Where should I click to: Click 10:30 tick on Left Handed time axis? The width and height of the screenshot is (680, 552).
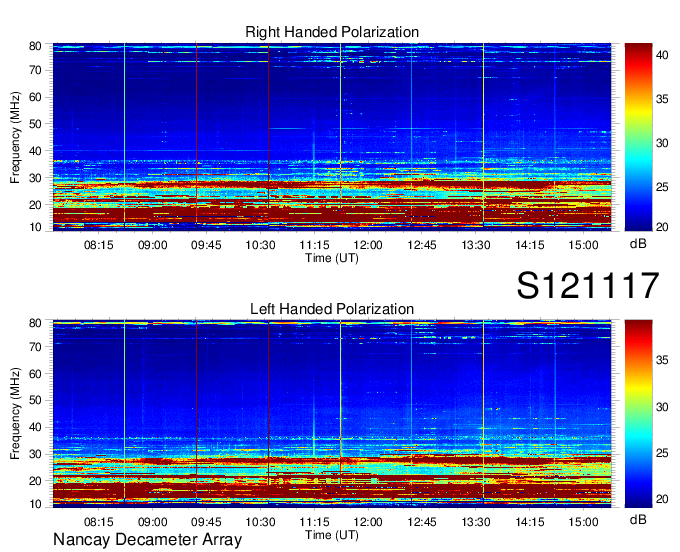point(260,522)
